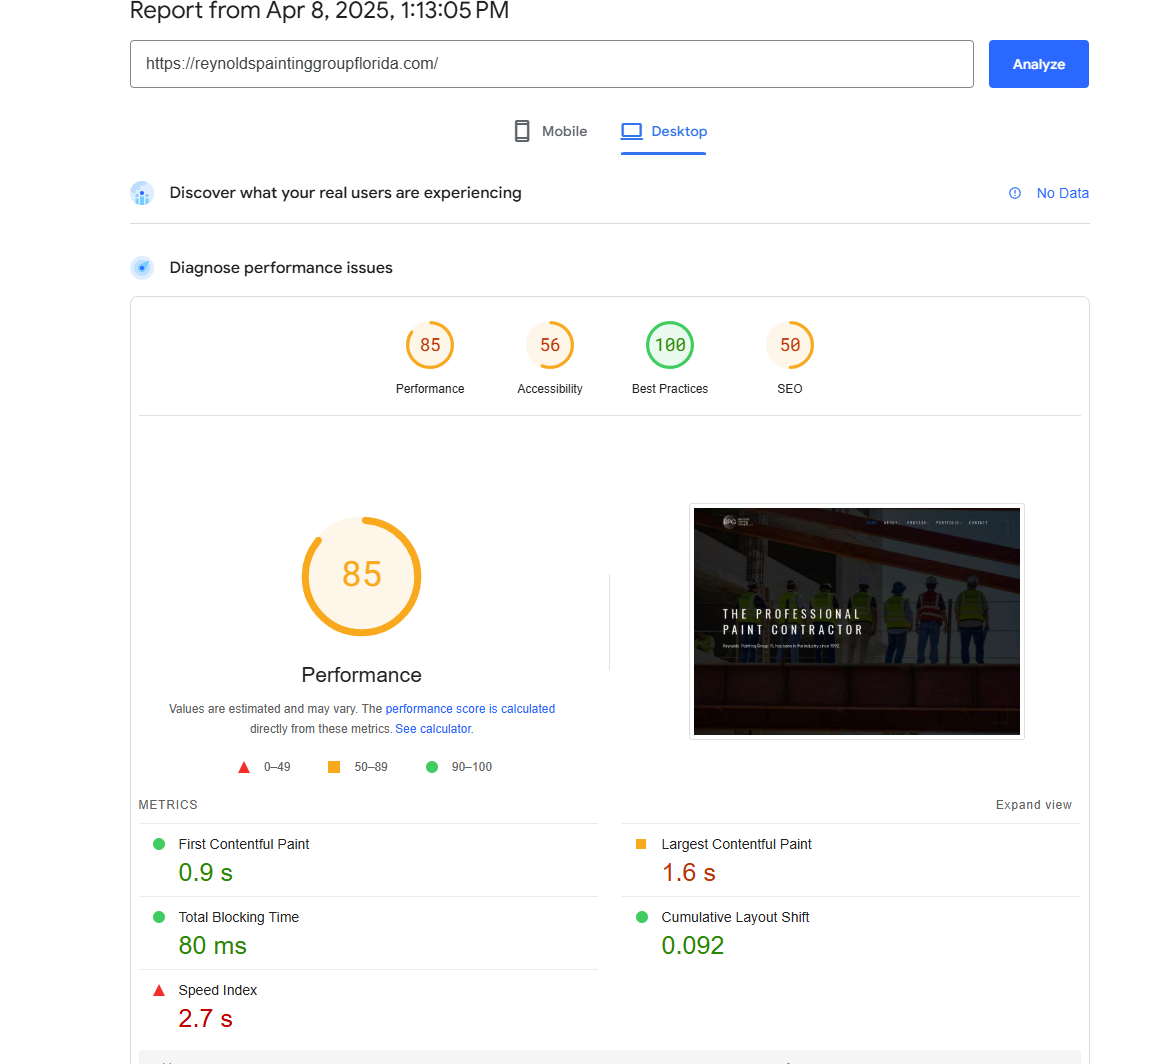Click the desktop monitor icon
The width and height of the screenshot is (1169, 1064).
tap(631, 131)
